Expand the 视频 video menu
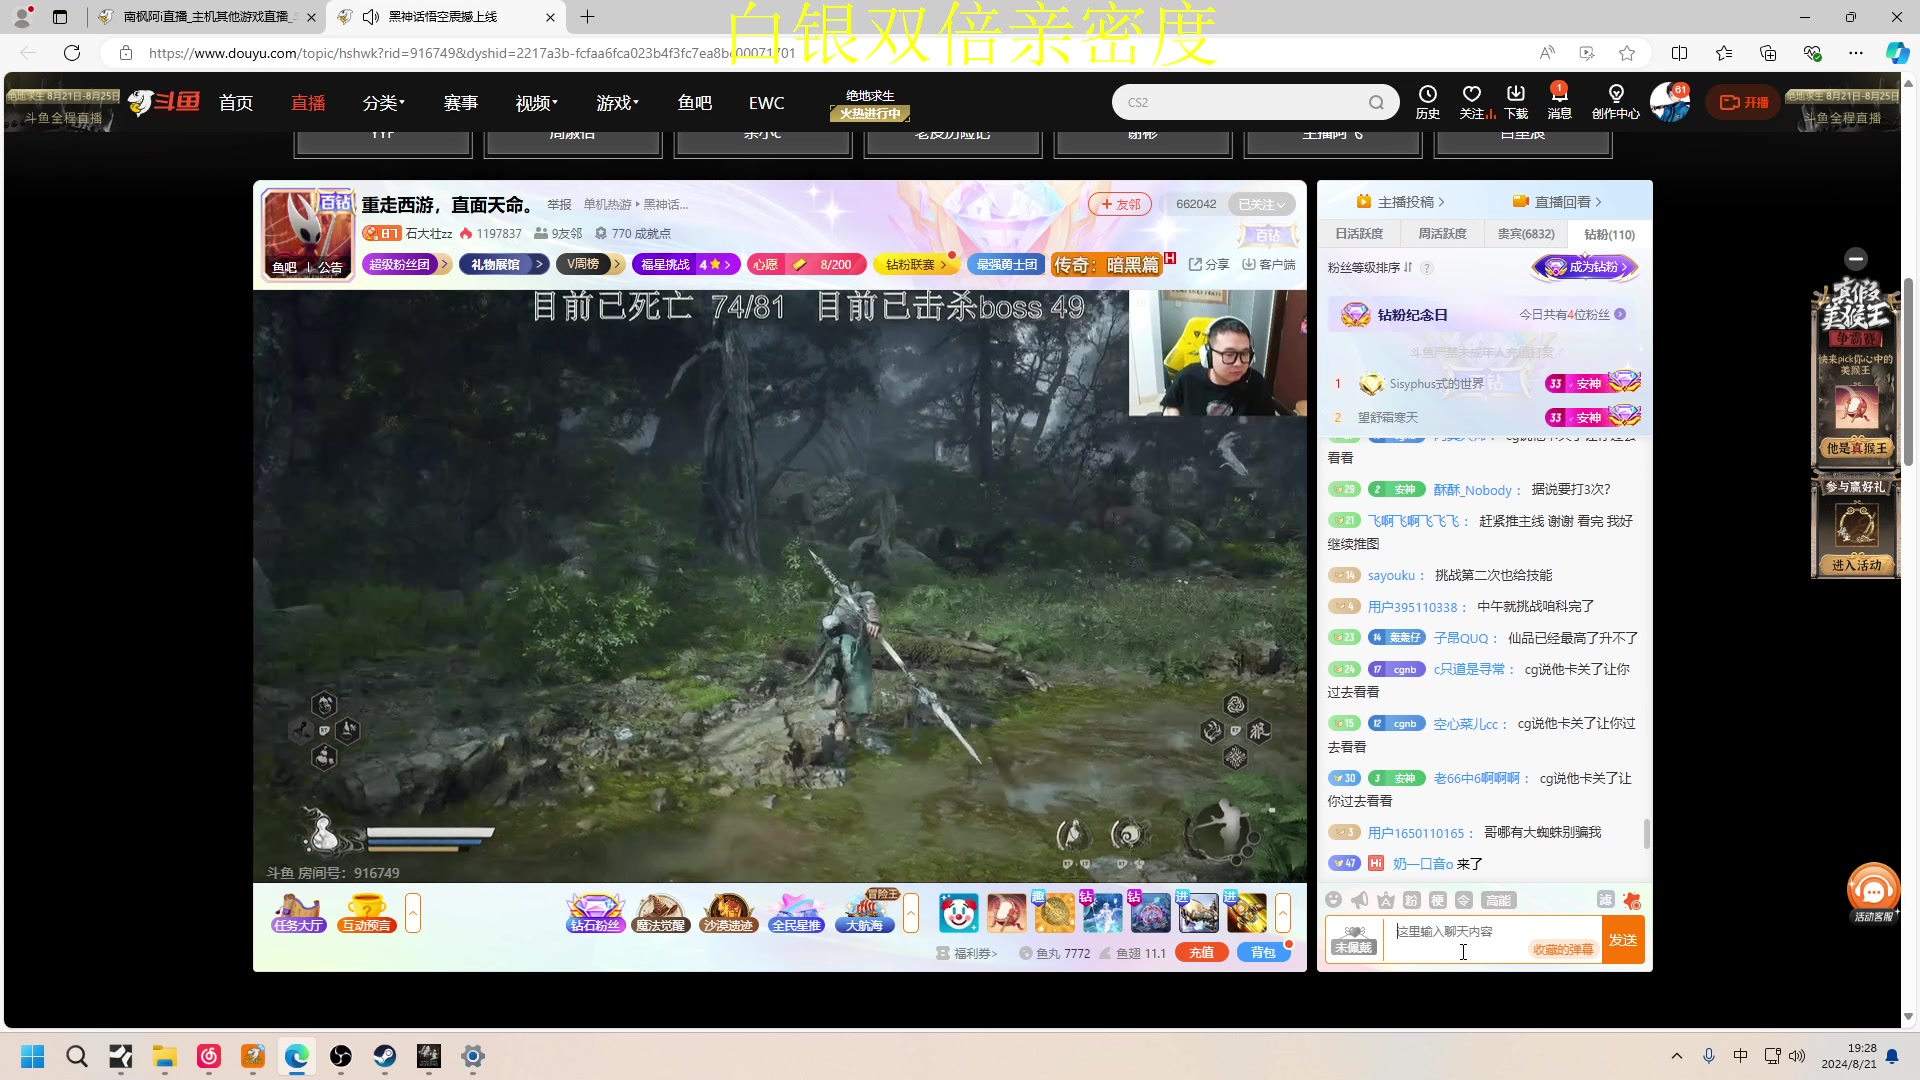 click(536, 103)
